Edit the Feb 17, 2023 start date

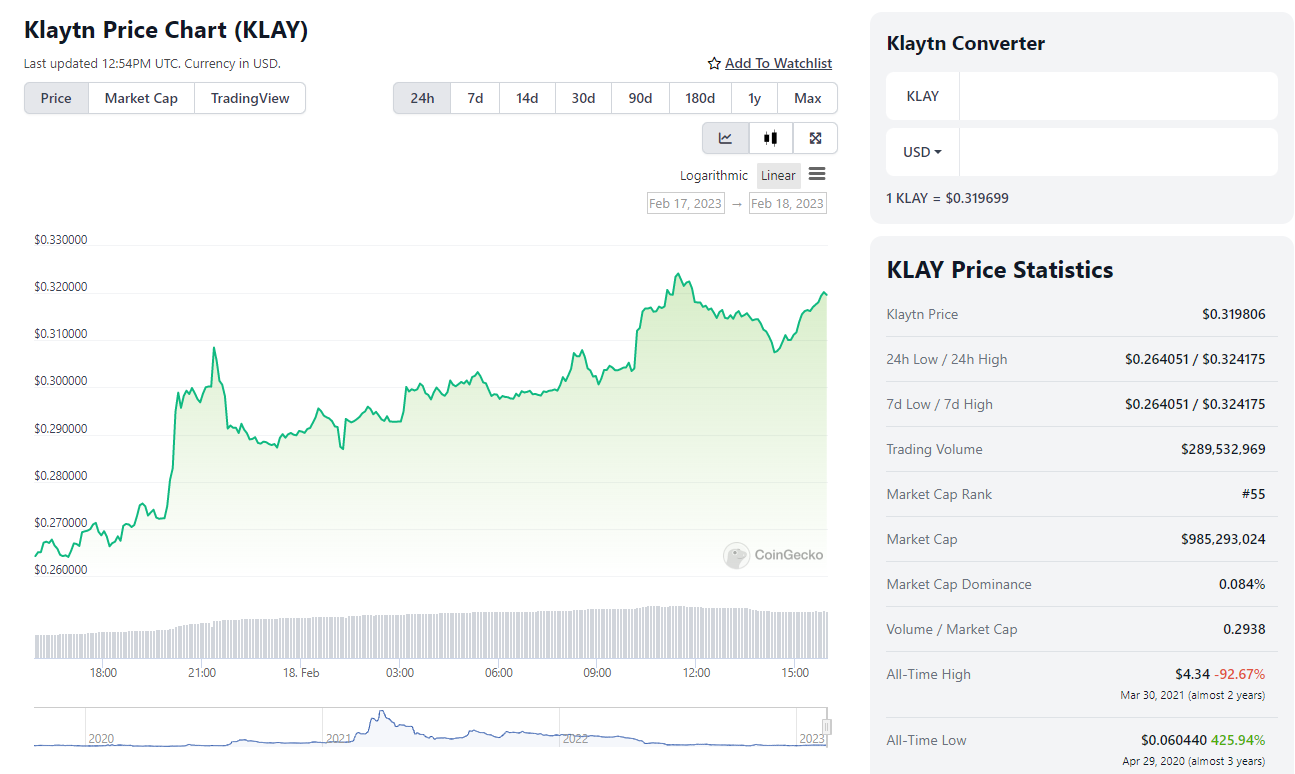coord(686,203)
